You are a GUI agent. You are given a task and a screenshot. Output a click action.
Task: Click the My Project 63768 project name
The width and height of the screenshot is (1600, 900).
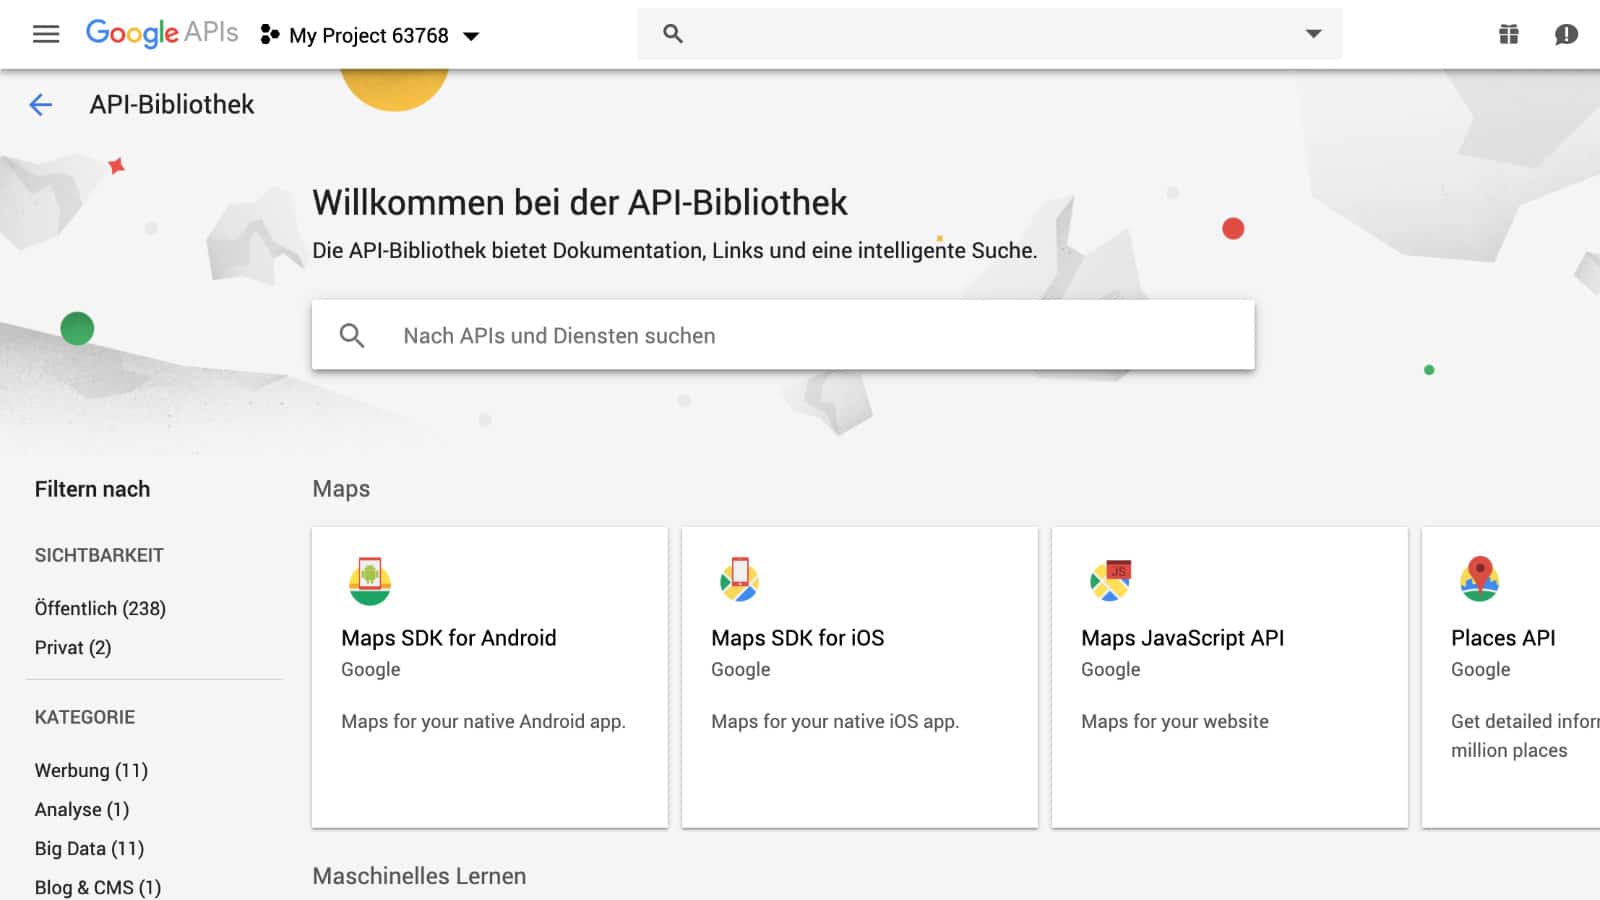coord(369,36)
